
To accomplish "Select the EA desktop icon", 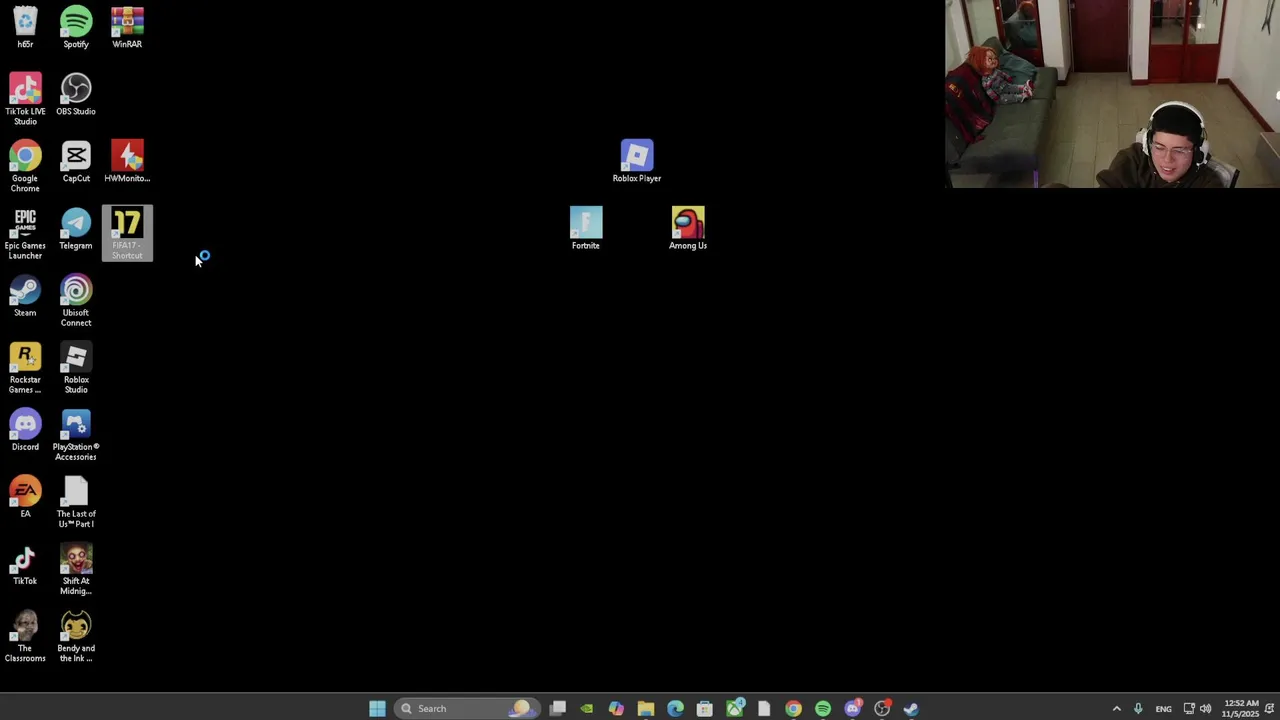I will 25,497.
